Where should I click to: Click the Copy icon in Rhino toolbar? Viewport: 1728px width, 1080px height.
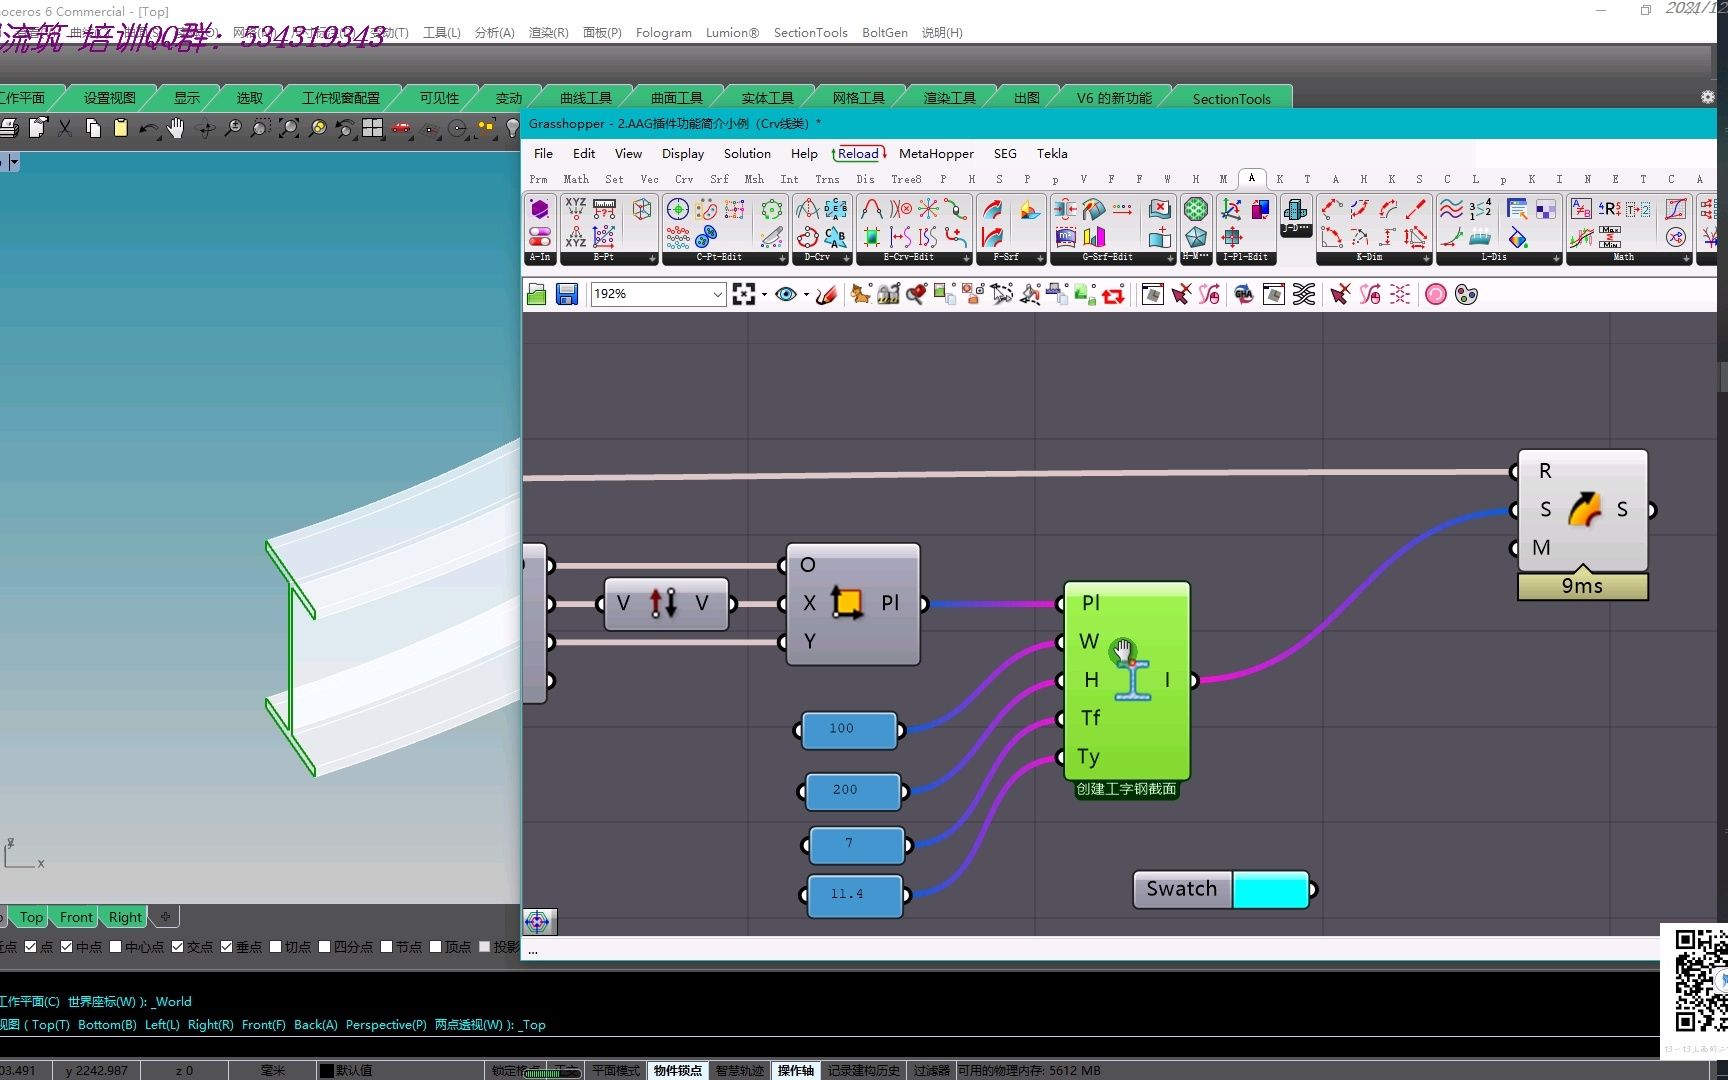(93, 128)
